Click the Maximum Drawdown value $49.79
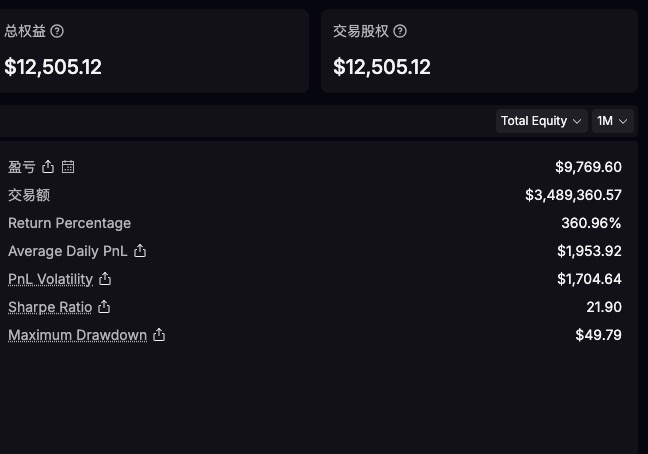 pyautogui.click(x=598, y=335)
